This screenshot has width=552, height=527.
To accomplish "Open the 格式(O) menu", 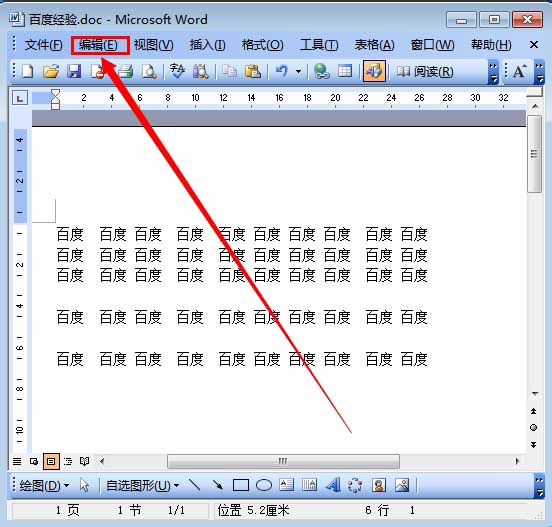I will (263, 45).
